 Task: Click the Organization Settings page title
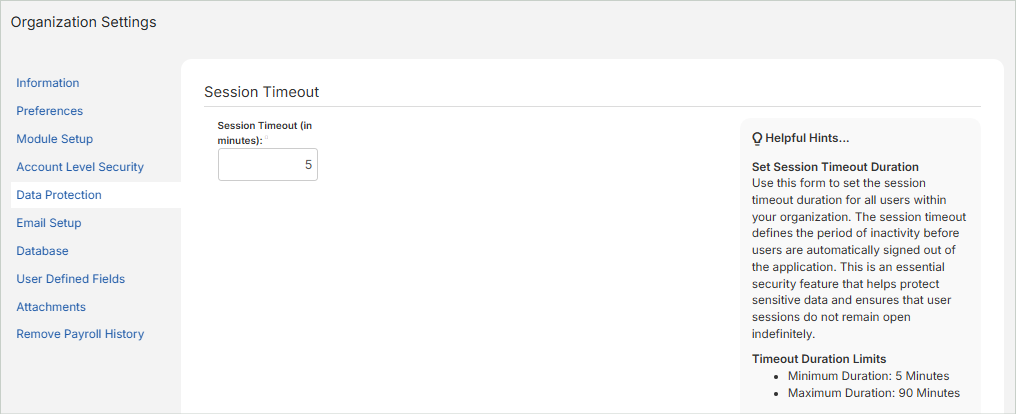[x=84, y=22]
